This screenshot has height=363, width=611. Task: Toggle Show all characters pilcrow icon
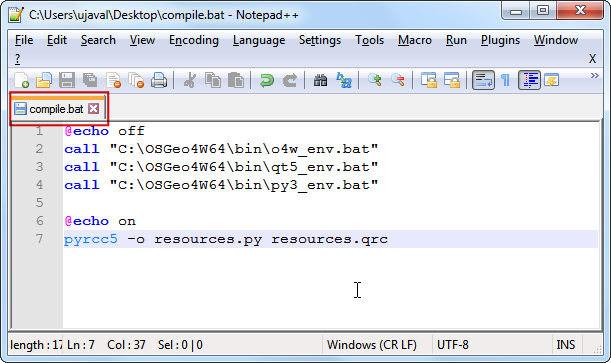point(505,80)
